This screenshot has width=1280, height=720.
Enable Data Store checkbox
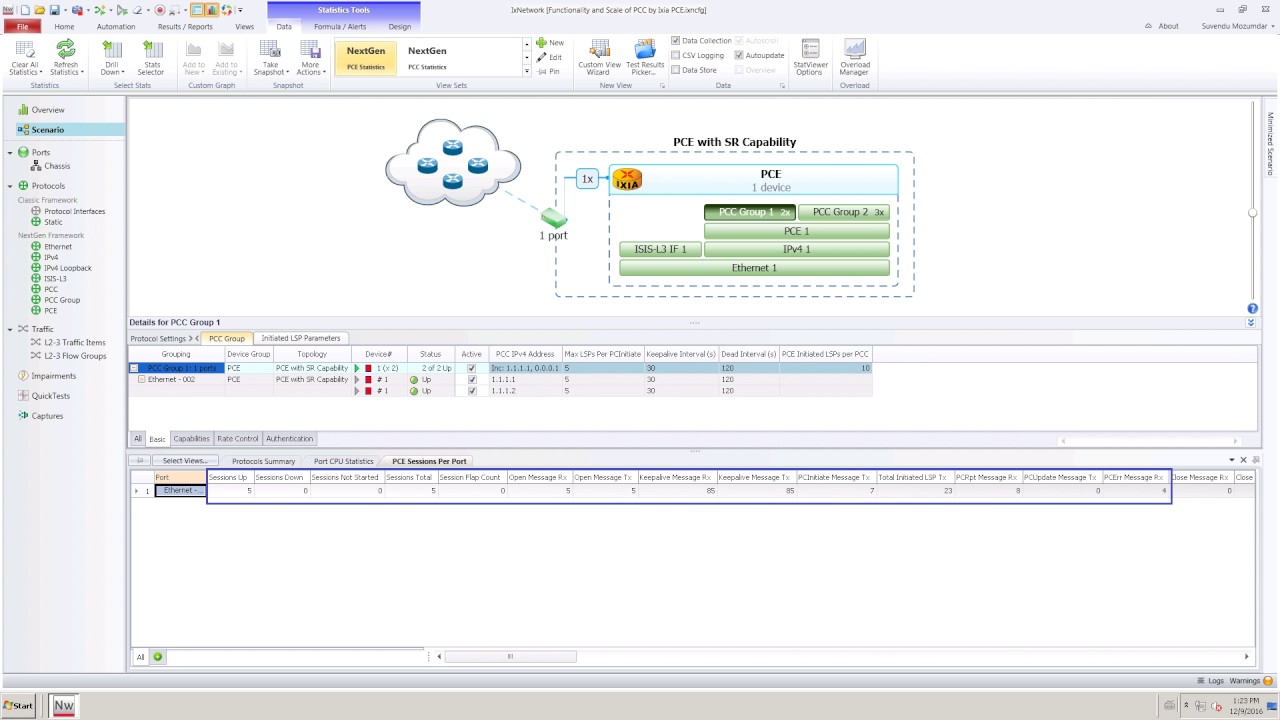[676, 70]
